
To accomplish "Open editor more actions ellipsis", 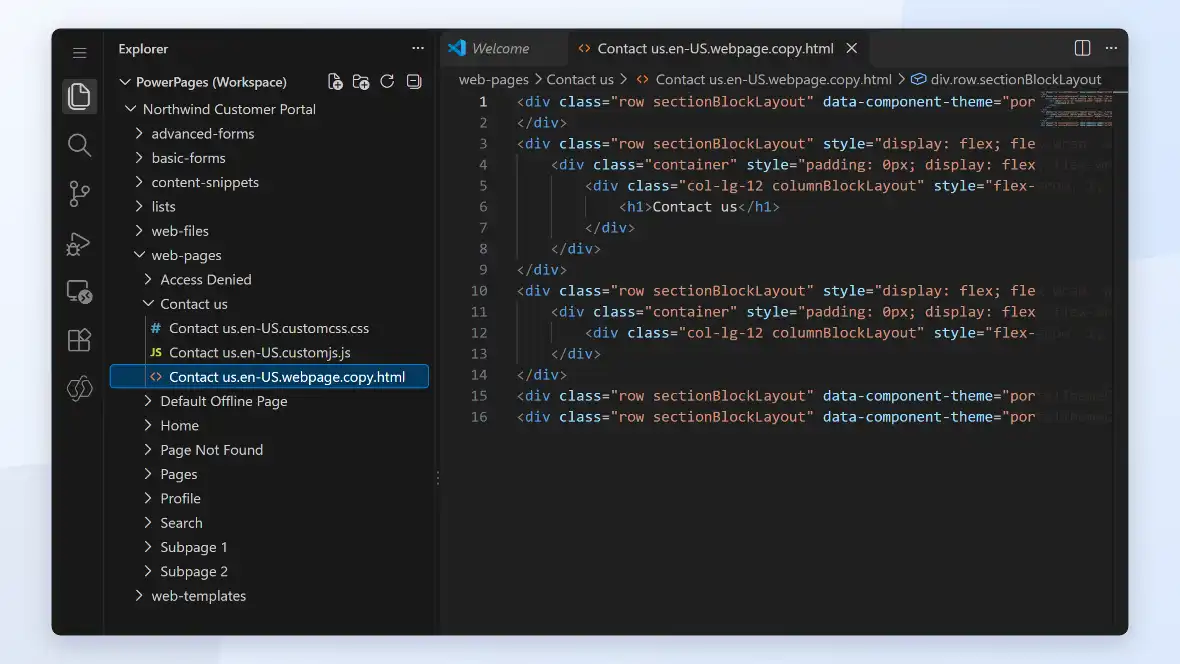I will [x=1112, y=48].
